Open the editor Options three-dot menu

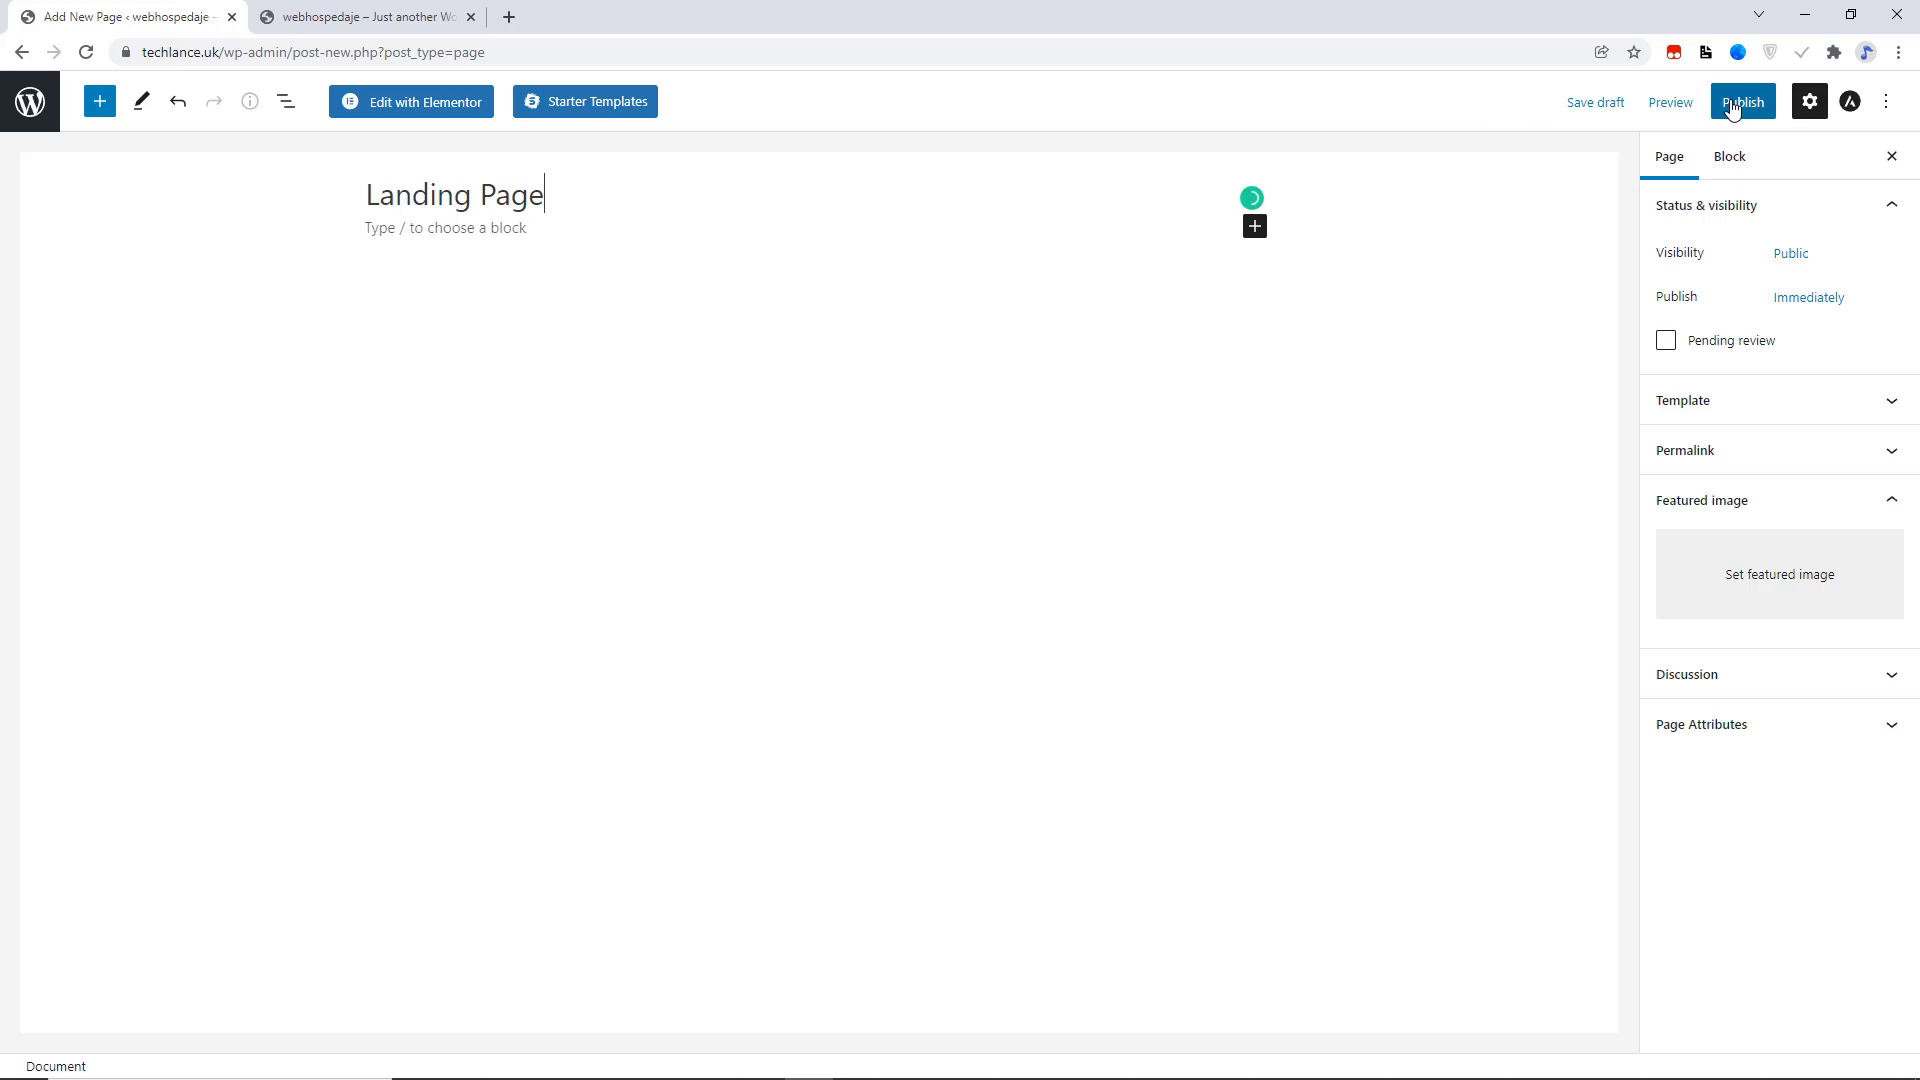click(x=1886, y=101)
